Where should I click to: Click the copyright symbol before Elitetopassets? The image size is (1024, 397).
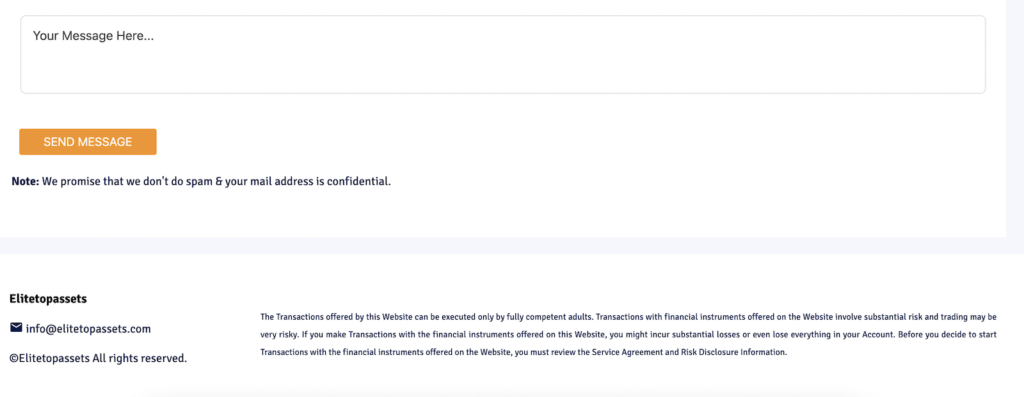click(14, 358)
